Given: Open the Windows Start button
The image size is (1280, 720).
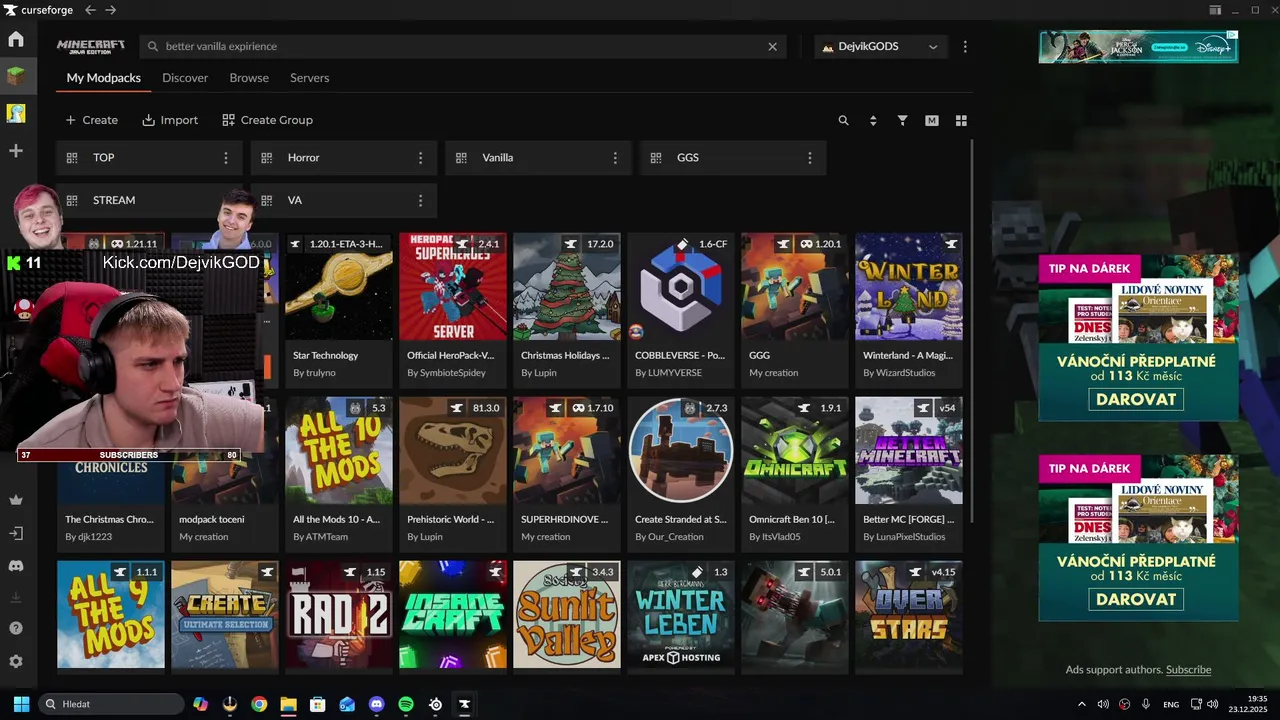Looking at the screenshot, I should pyautogui.click(x=21, y=704).
